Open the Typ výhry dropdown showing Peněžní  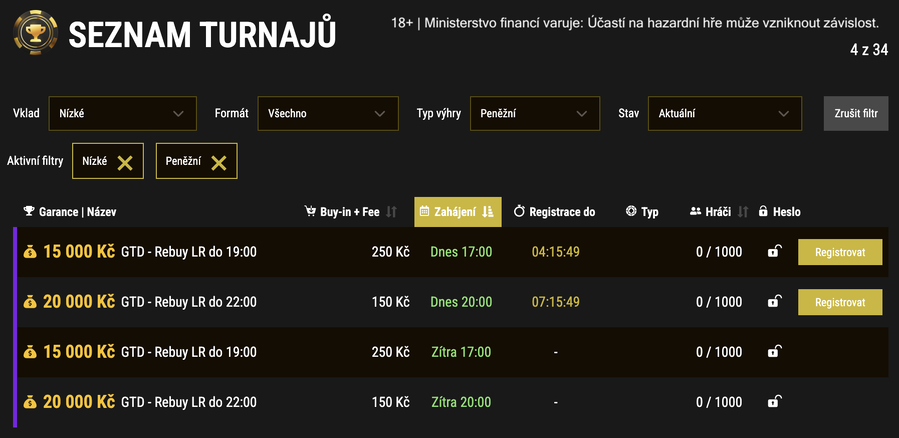[x=535, y=114]
